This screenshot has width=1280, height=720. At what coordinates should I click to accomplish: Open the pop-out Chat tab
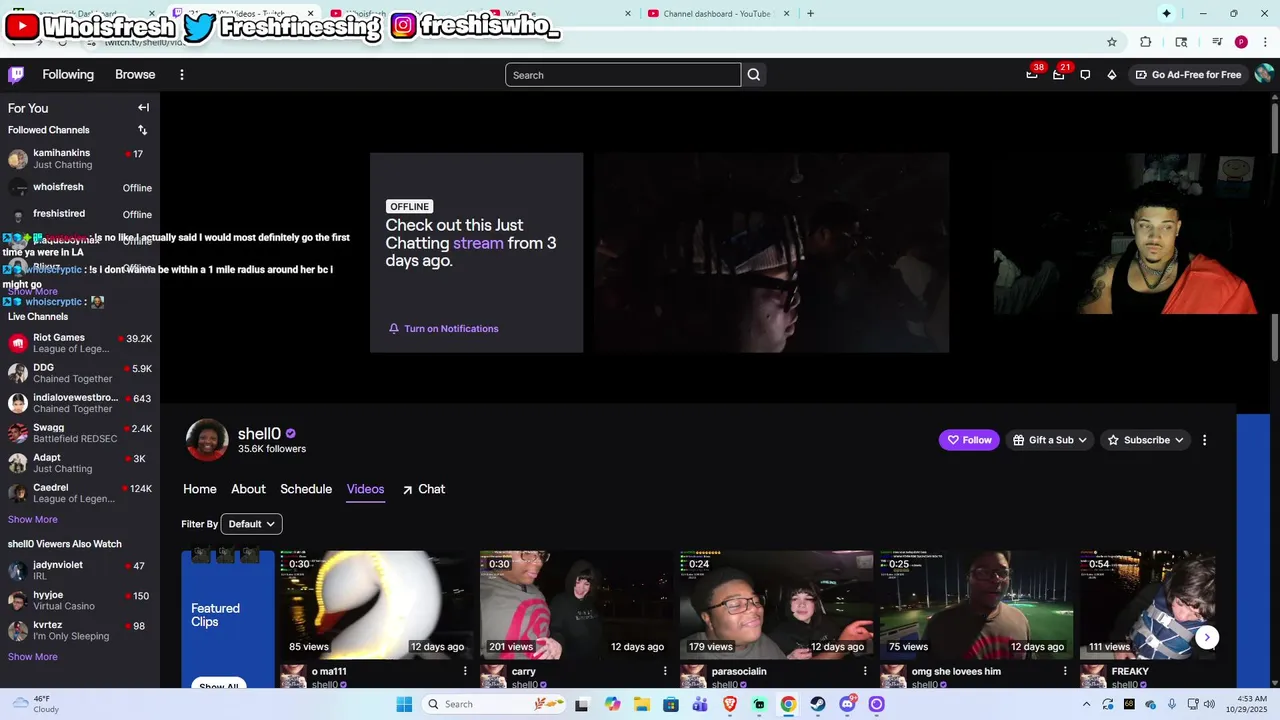point(424,489)
